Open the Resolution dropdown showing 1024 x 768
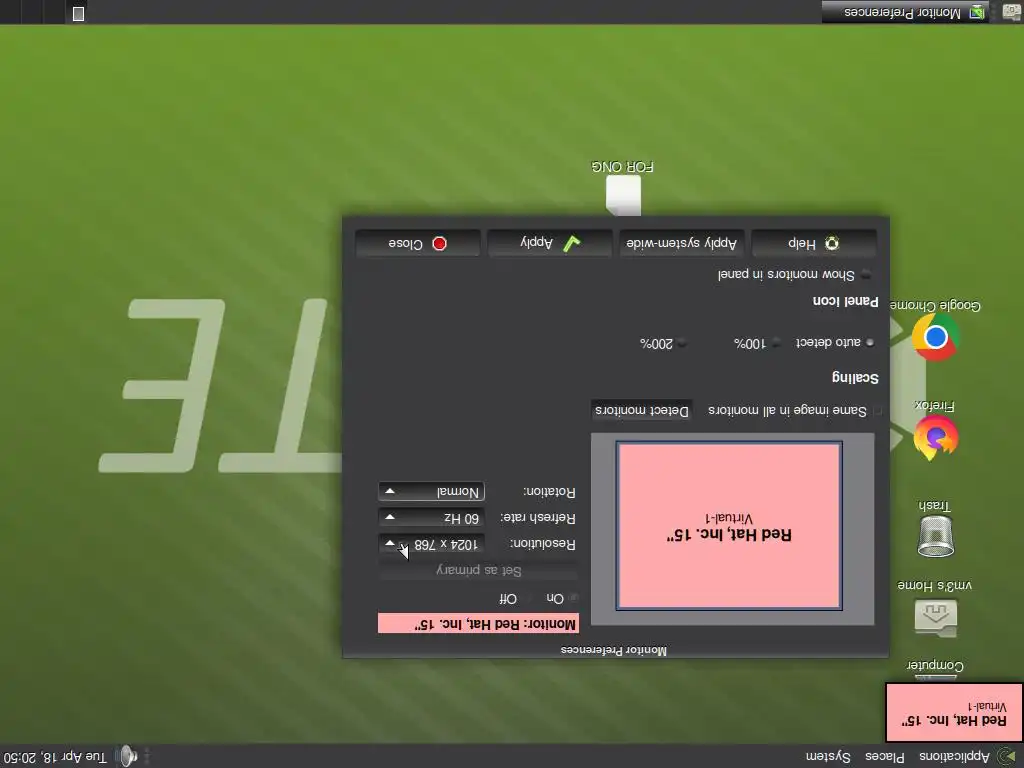The image size is (1024, 768). 432,543
